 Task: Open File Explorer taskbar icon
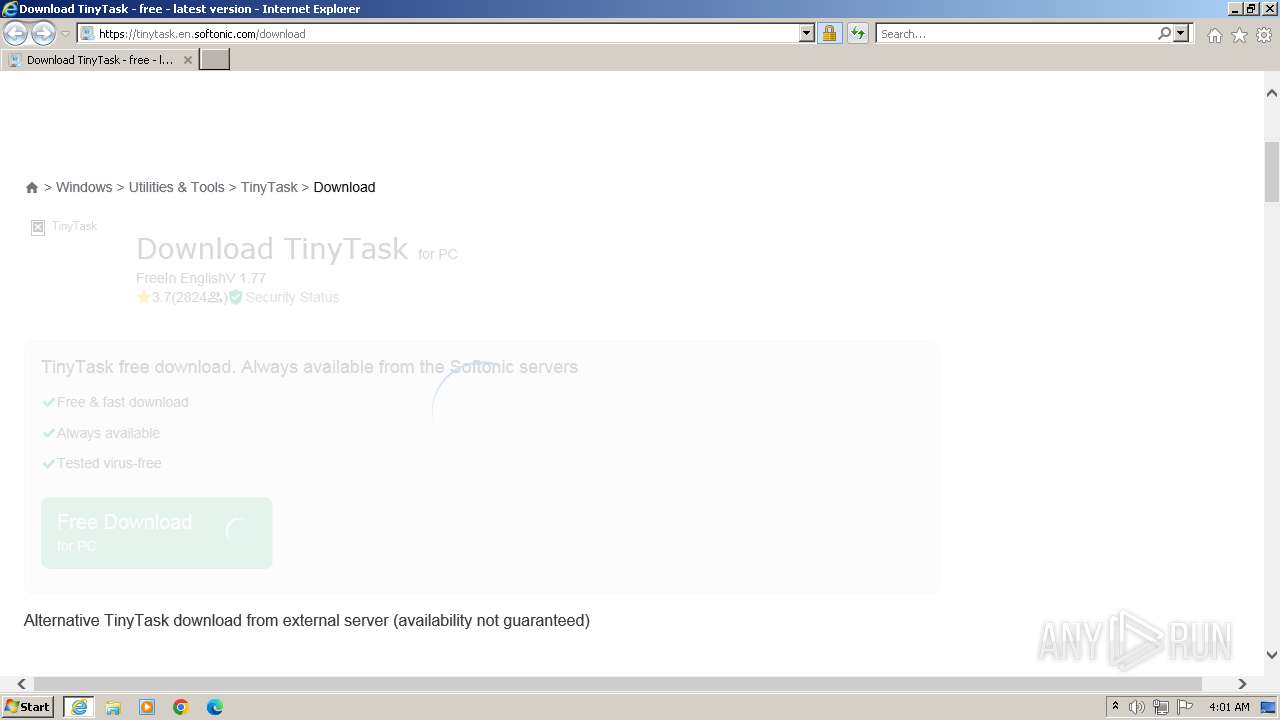pyautogui.click(x=113, y=707)
